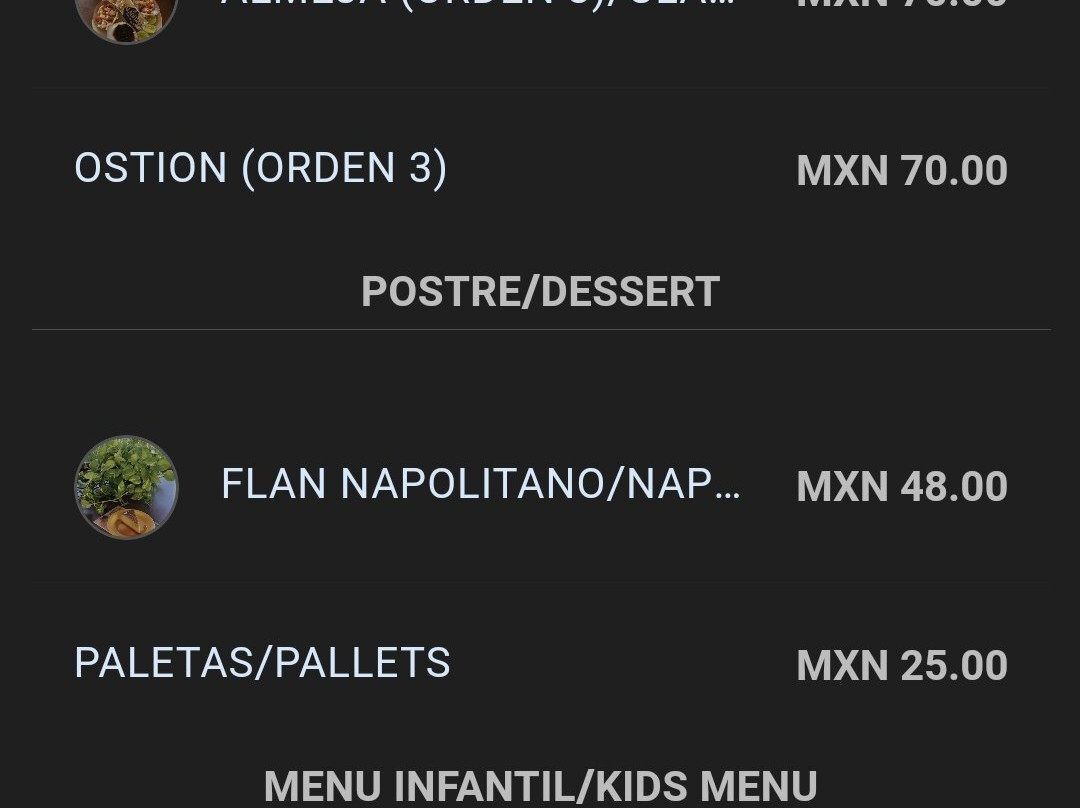Click the MXN 25.00 price
Viewport: 1080px width, 808px height.
pyautogui.click(x=901, y=666)
